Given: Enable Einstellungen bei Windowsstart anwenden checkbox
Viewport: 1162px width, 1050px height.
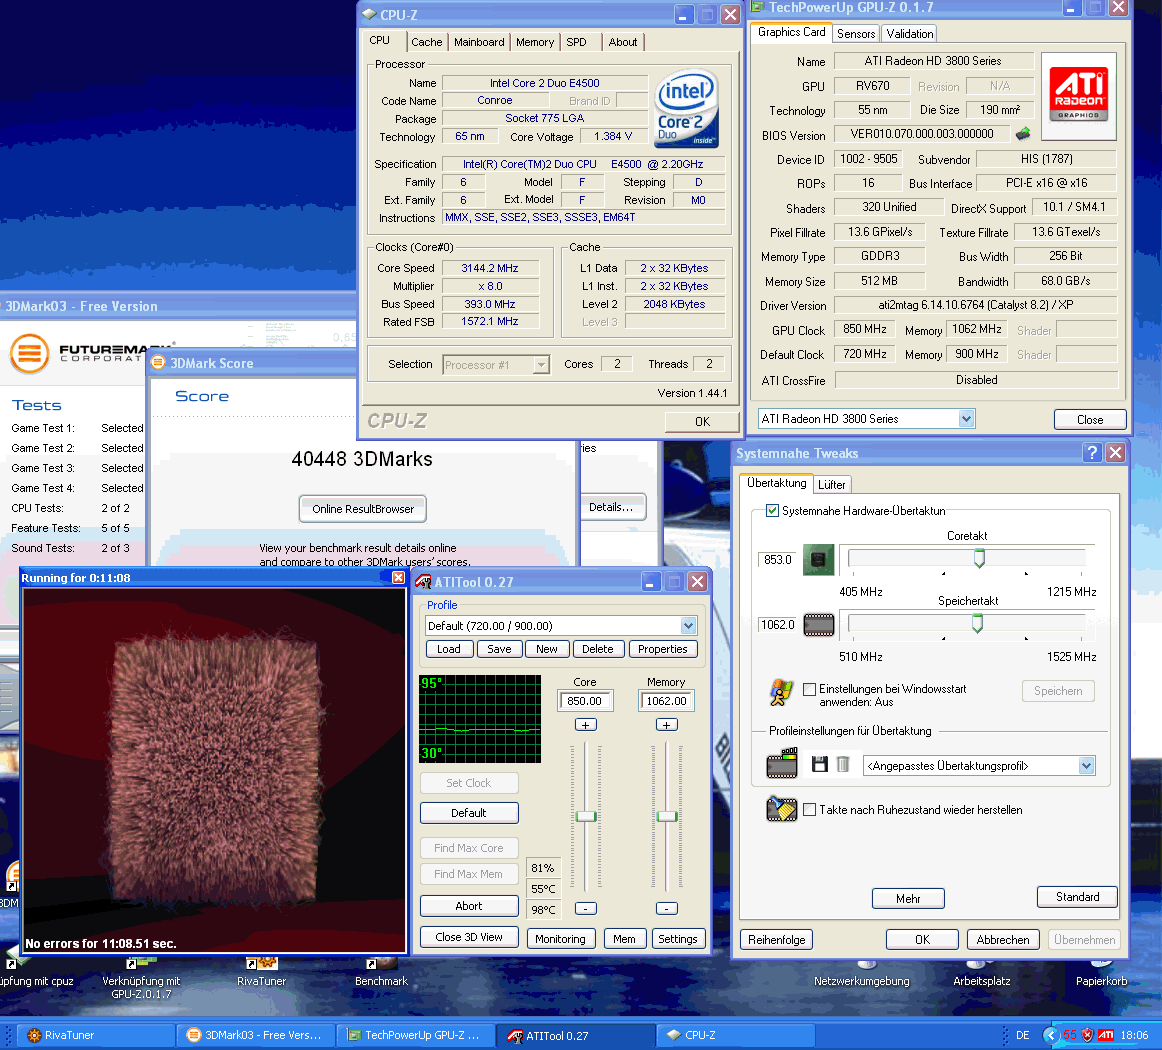Looking at the screenshot, I should pos(810,689).
